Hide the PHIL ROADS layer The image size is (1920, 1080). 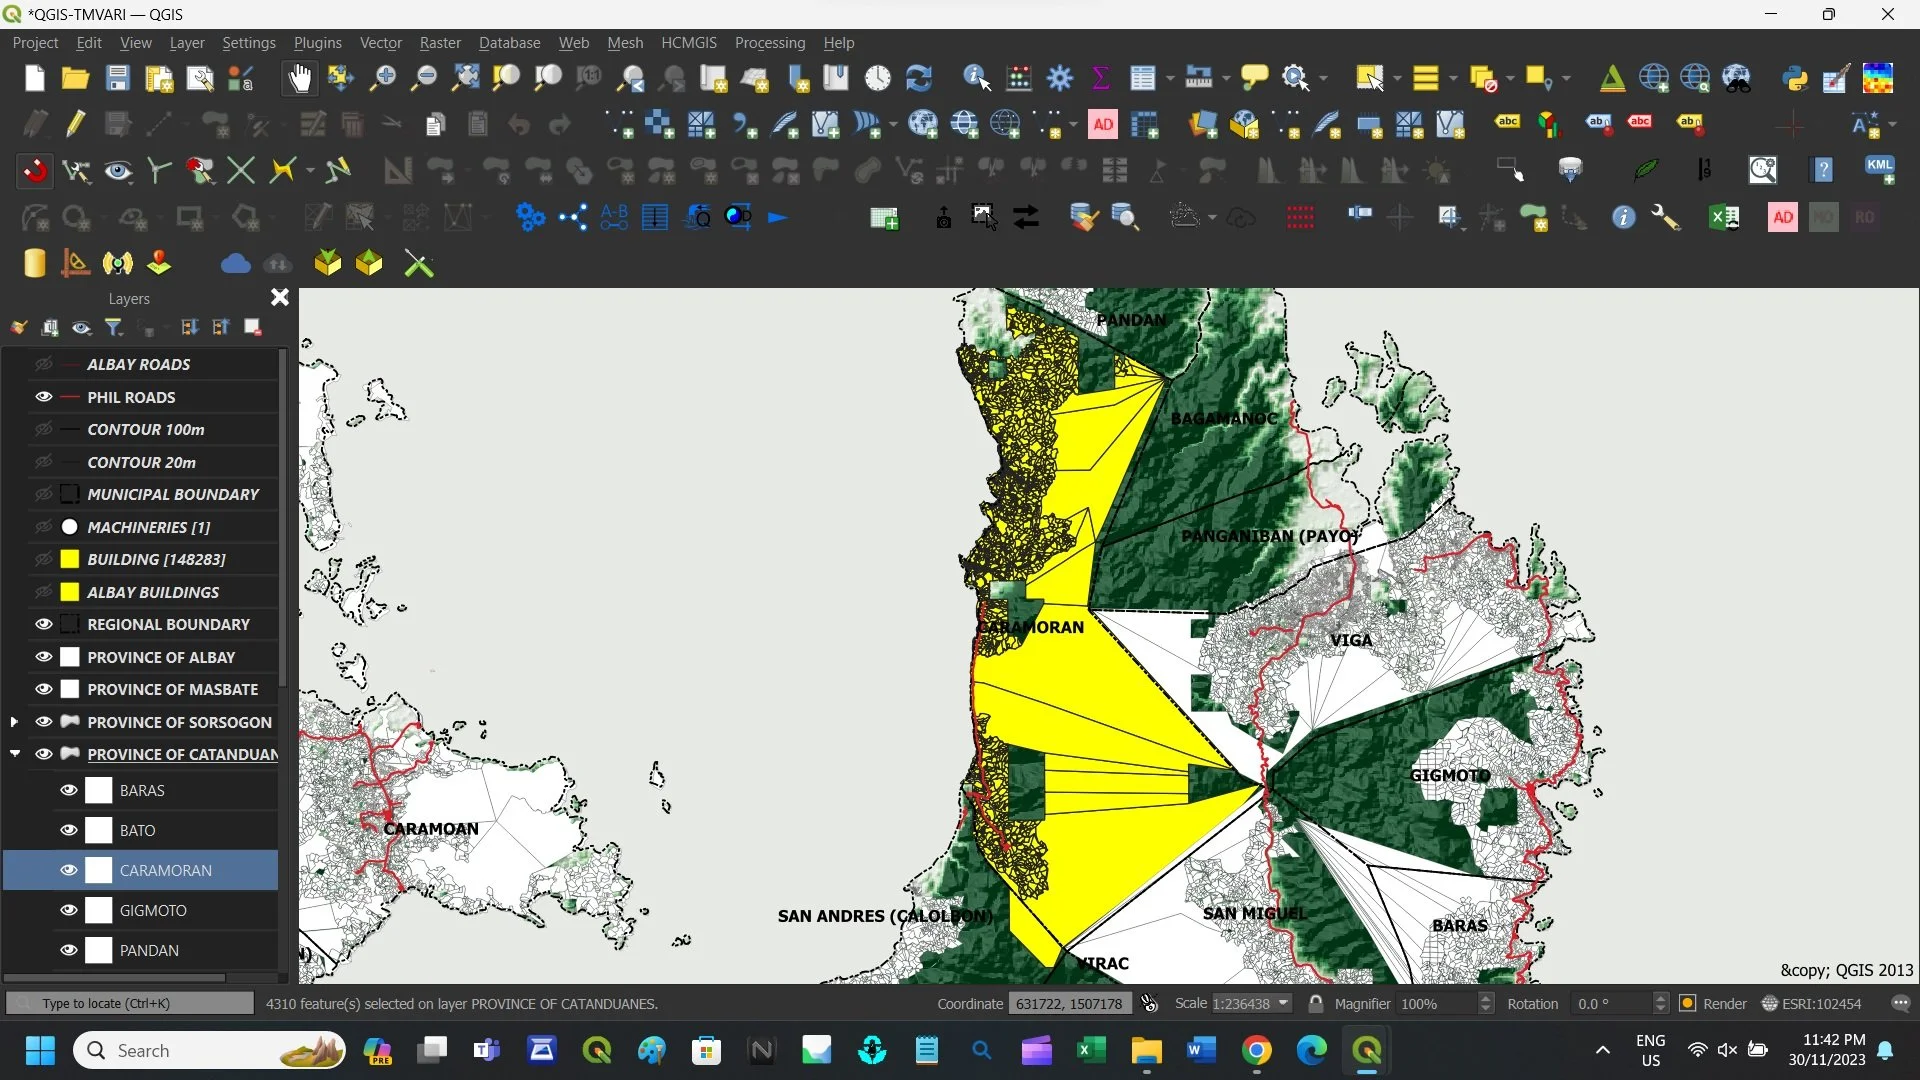pyautogui.click(x=43, y=397)
